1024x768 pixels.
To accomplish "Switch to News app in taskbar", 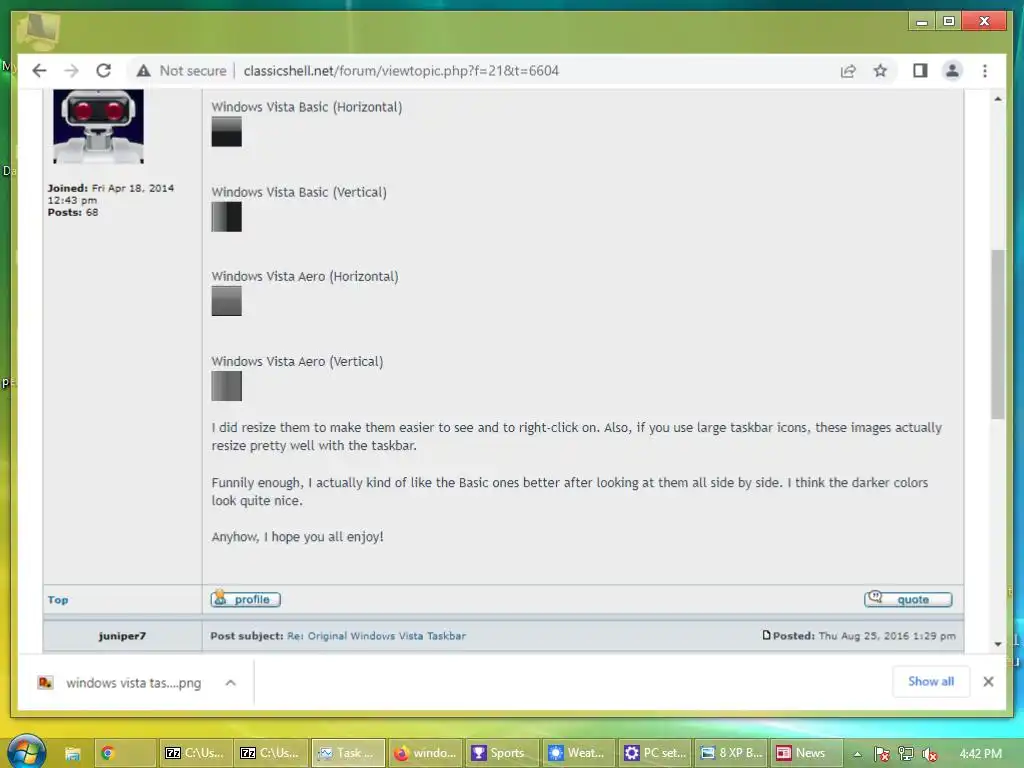I will tap(807, 753).
